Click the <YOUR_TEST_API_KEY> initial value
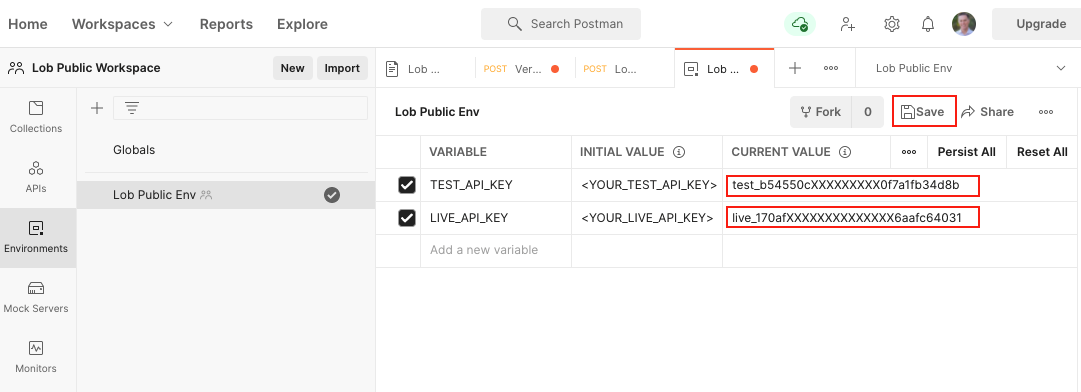 649,185
